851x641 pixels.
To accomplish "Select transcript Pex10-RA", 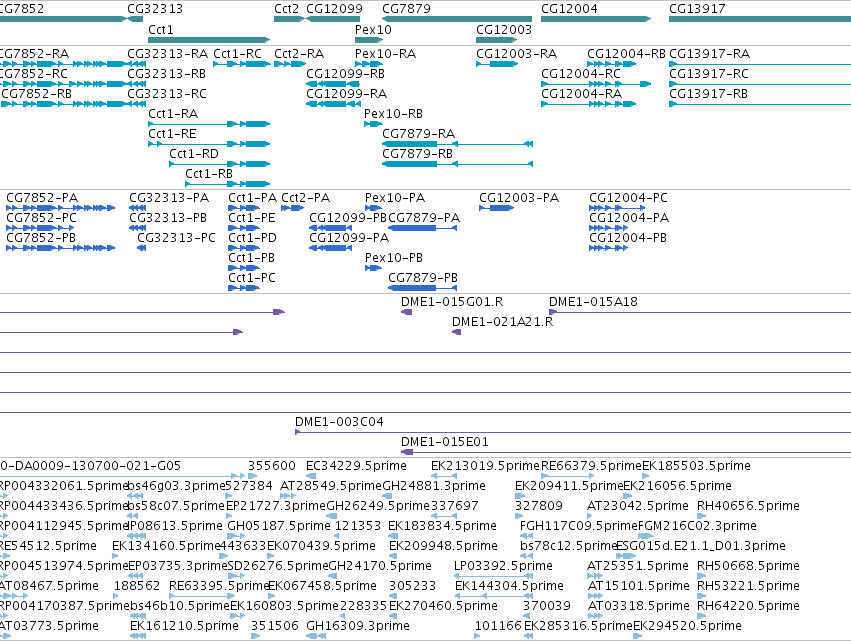I will pos(369,64).
